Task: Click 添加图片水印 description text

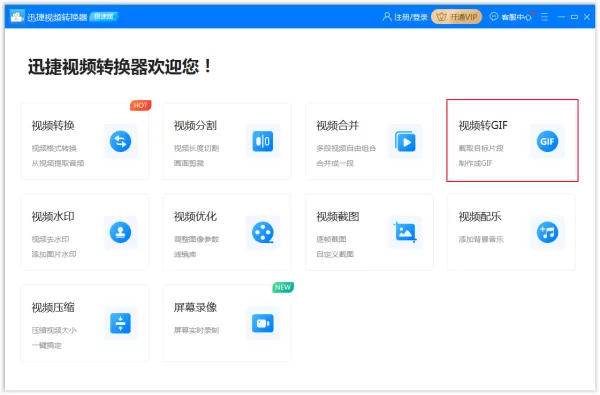Action: point(54,255)
